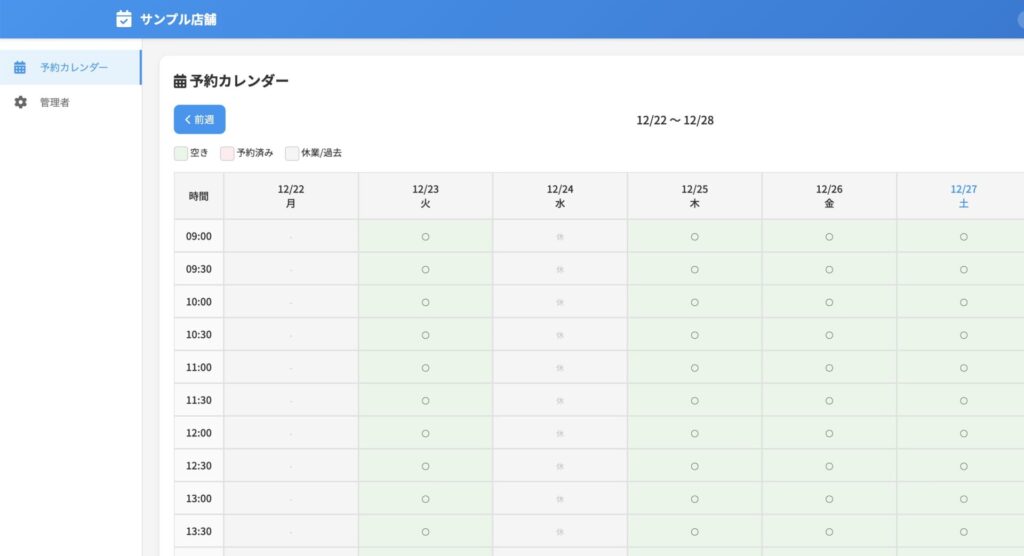Click the 12/22 ～ 12/28 date range label
The height and width of the screenshot is (556, 1024).
pos(675,120)
